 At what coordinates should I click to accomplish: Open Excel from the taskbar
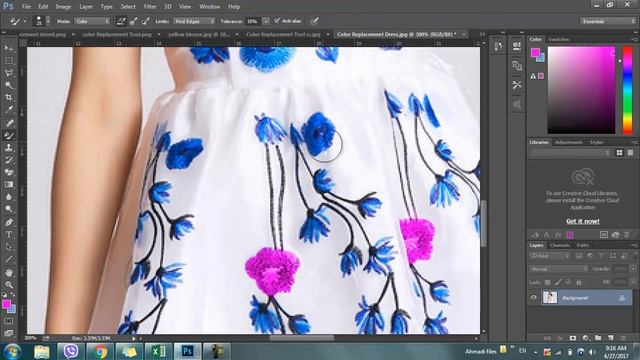(x=158, y=351)
